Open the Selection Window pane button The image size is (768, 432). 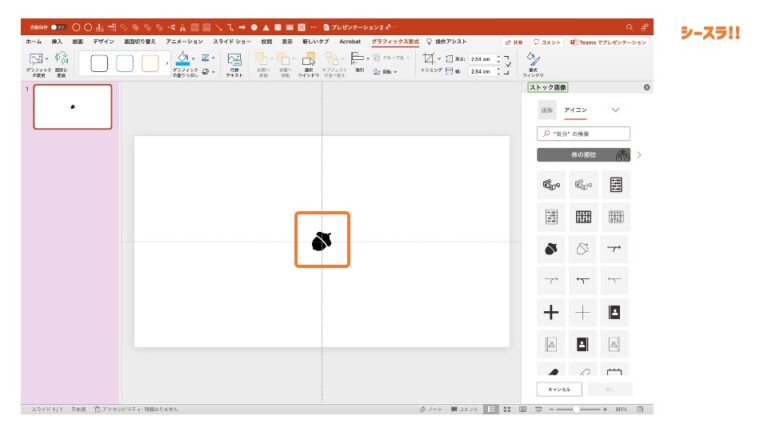308,65
